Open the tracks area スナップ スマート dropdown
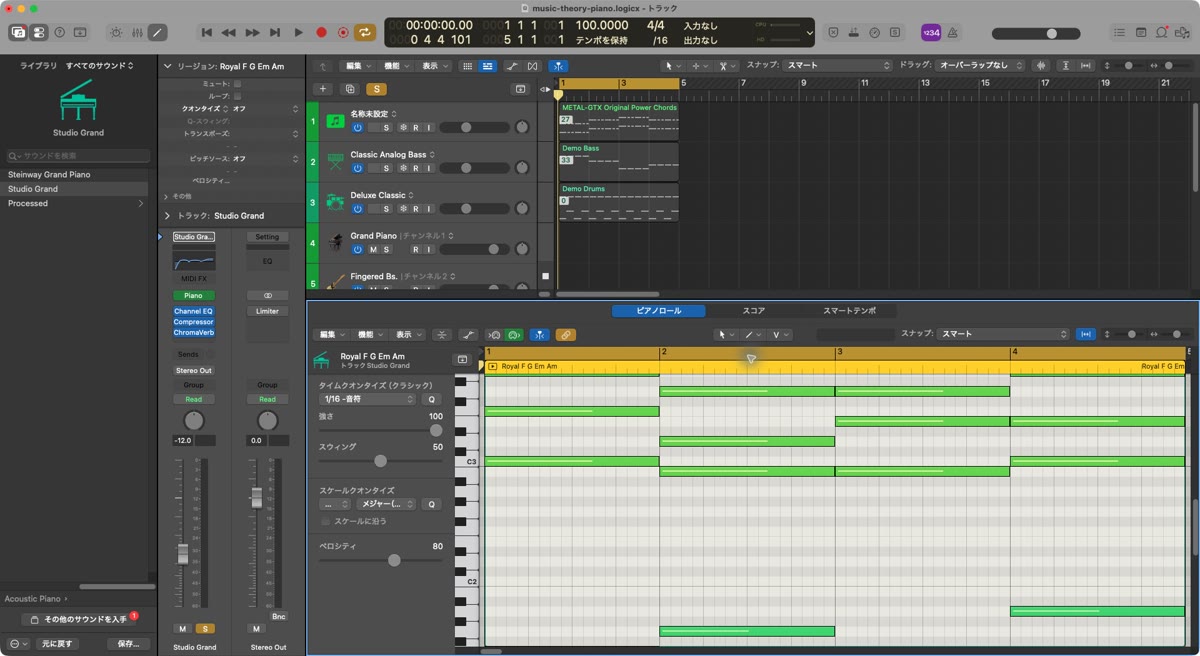Image resolution: width=1200 pixels, height=656 pixels. (x=839, y=66)
